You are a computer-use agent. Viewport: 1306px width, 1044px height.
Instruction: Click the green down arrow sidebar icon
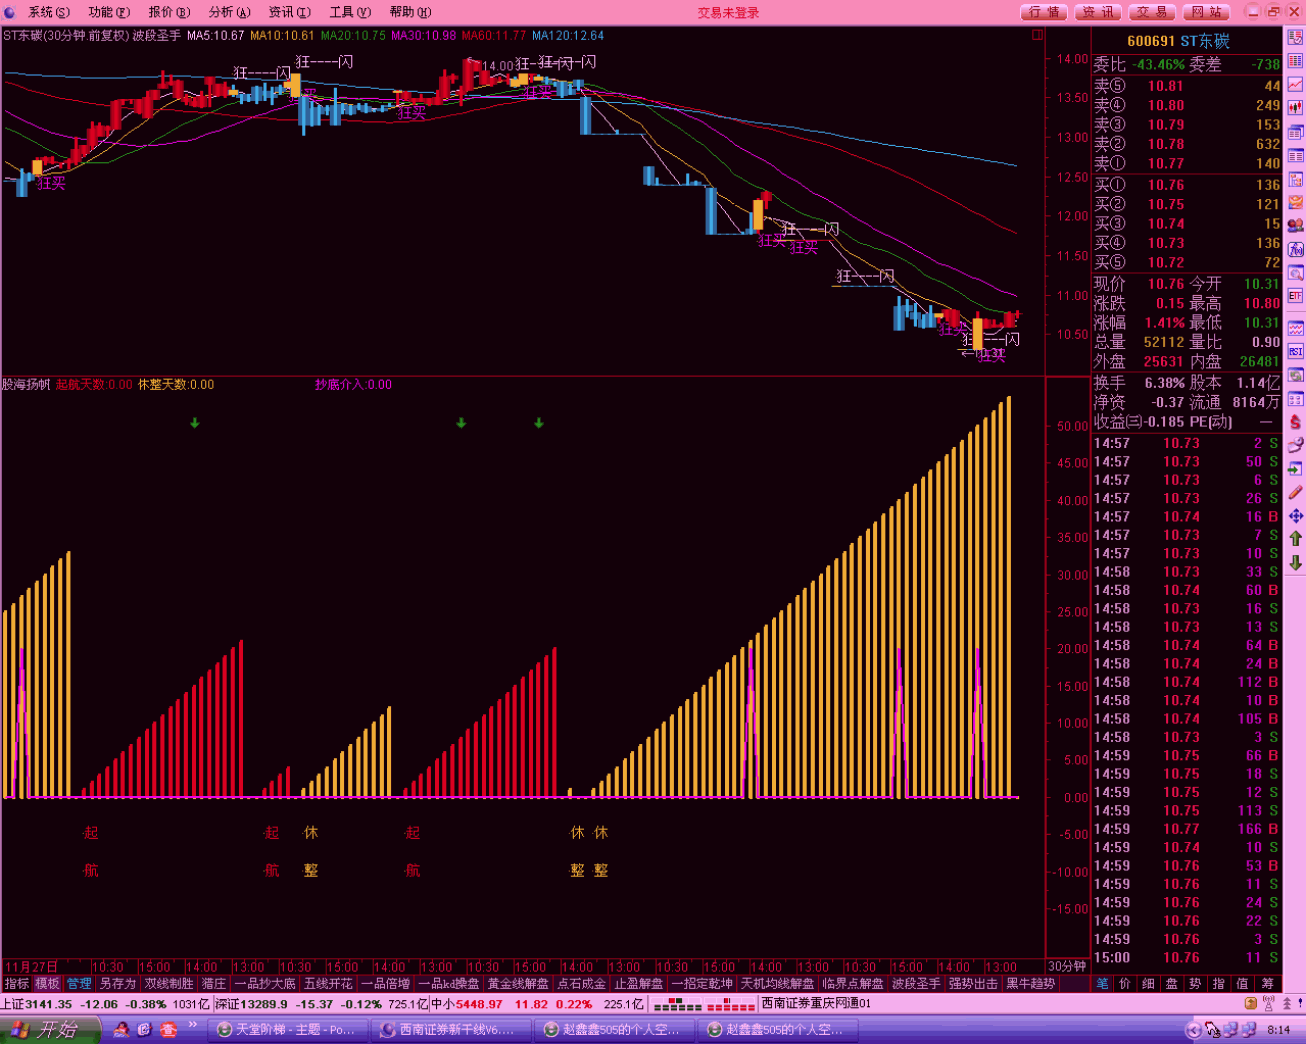(x=1295, y=563)
